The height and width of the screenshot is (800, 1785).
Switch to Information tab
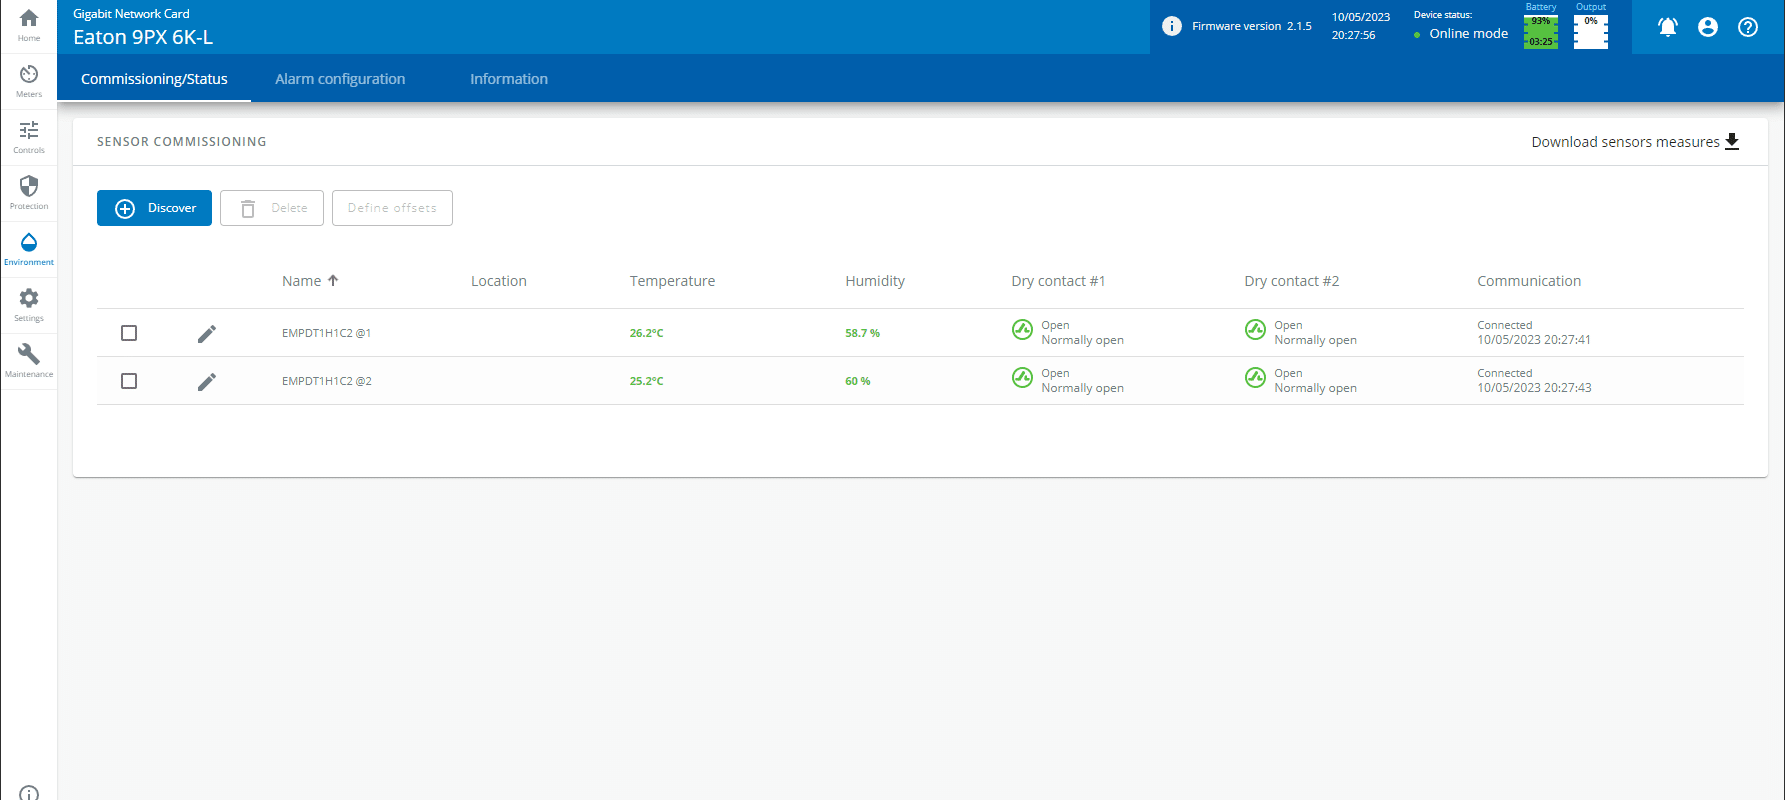[x=509, y=79]
